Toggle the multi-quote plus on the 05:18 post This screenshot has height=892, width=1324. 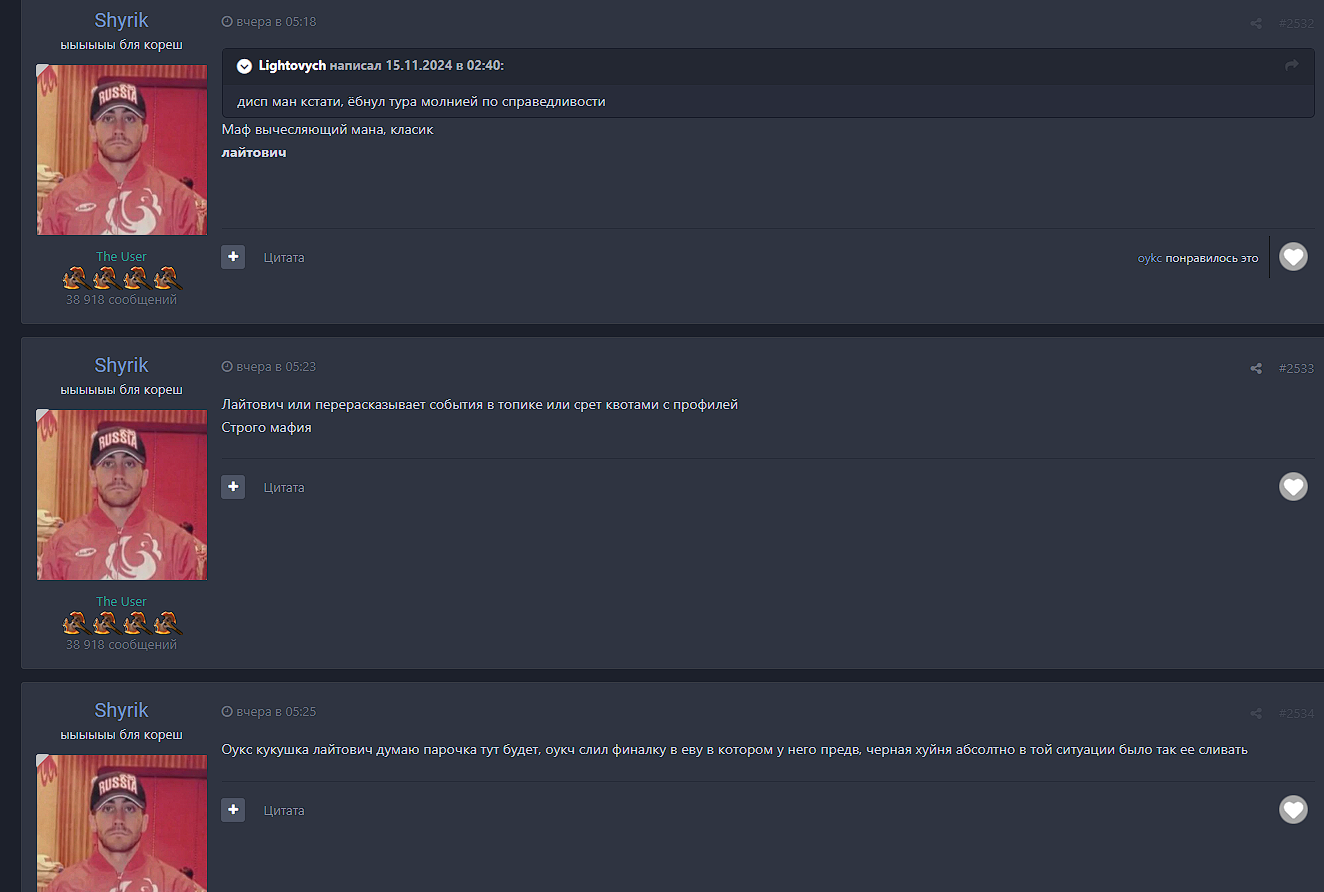(x=233, y=257)
